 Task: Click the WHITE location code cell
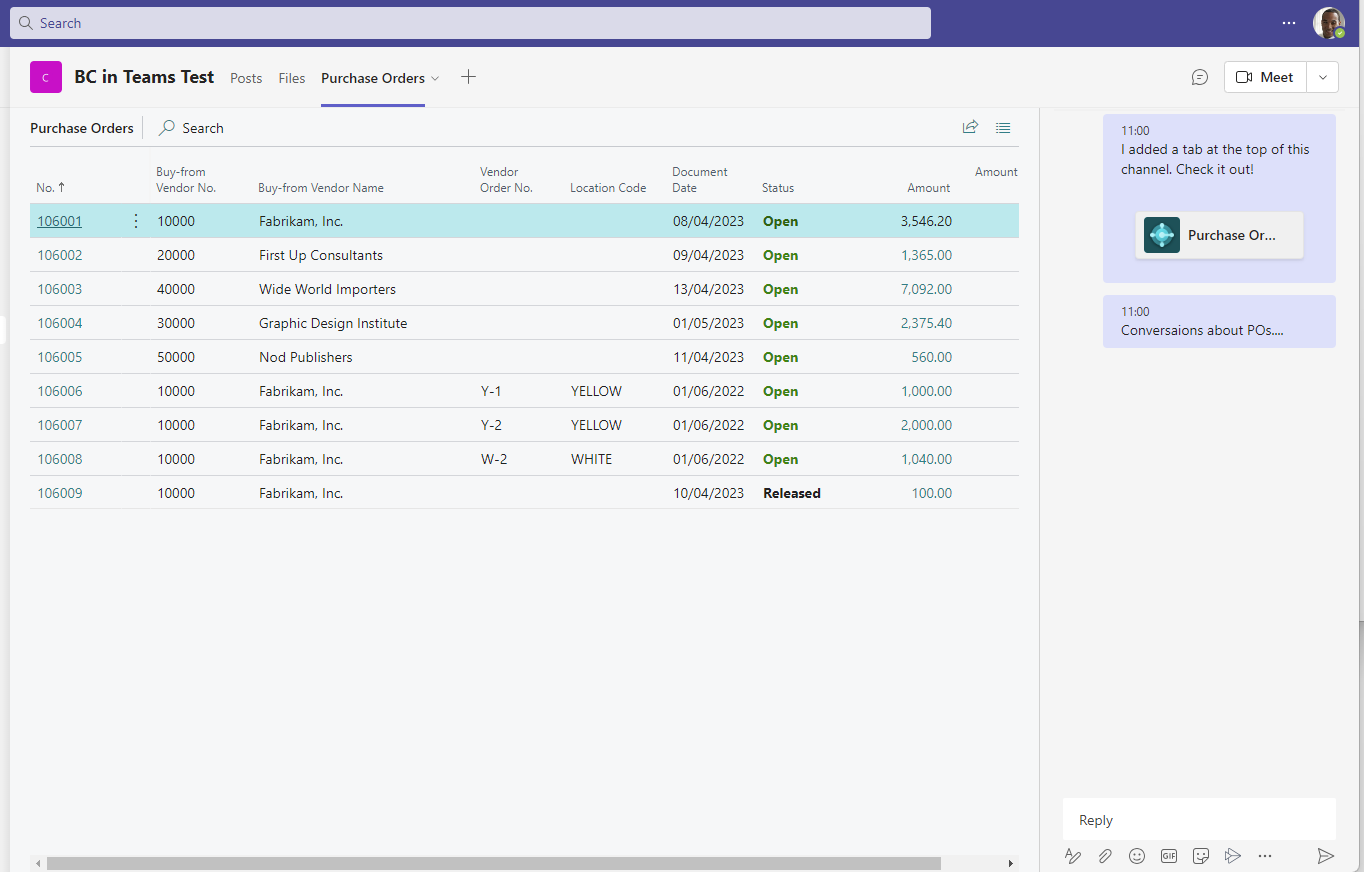[591, 459]
